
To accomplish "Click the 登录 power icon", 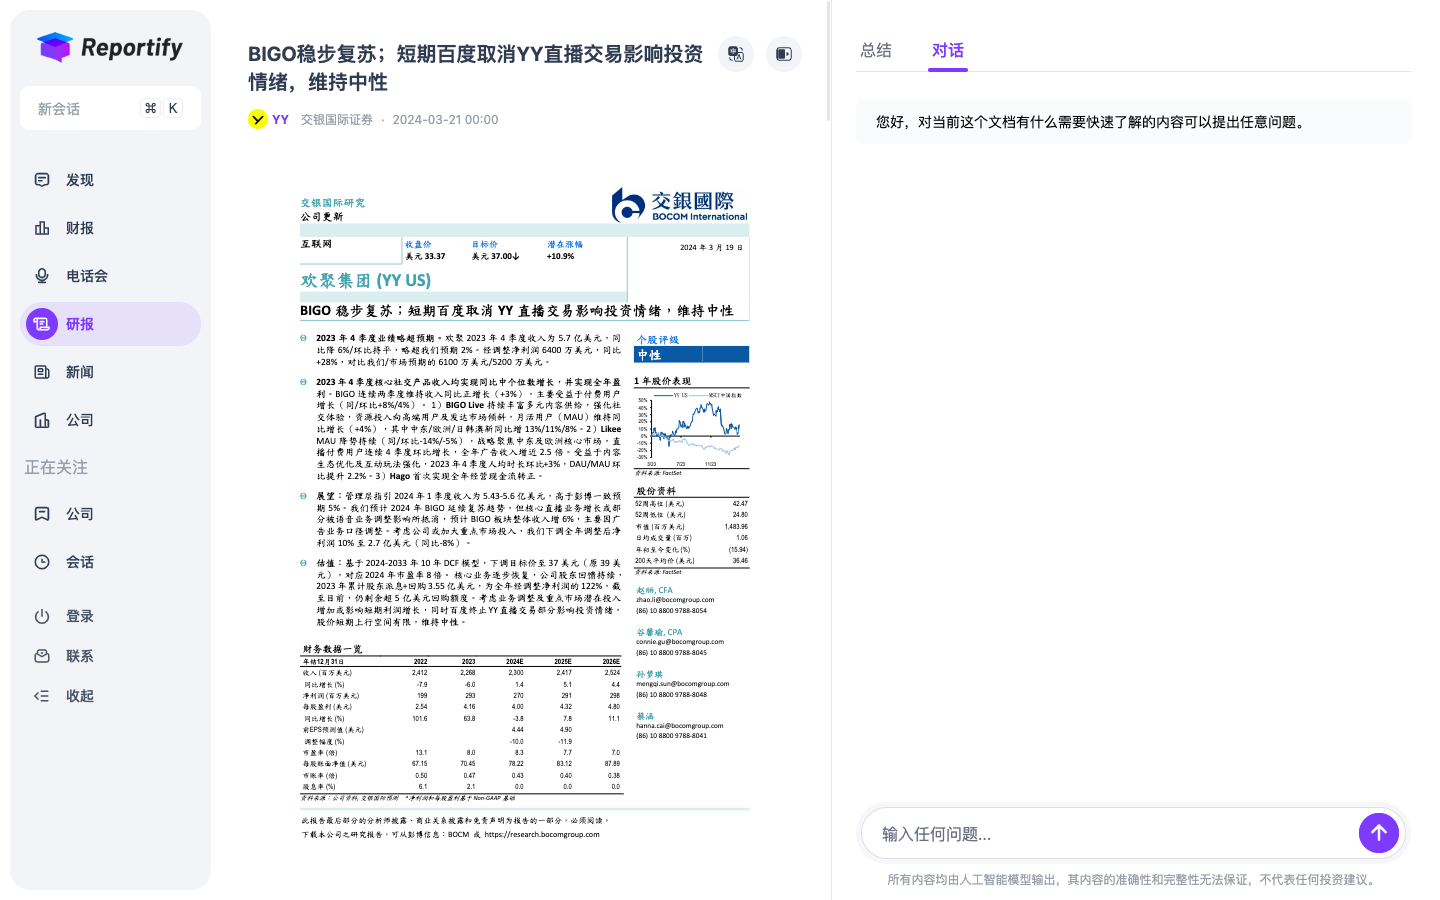I will 42,616.
